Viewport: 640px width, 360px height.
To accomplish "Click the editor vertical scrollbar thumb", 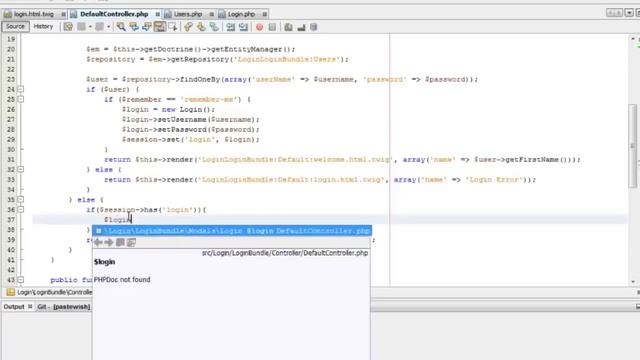I will [x=633, y=146].
